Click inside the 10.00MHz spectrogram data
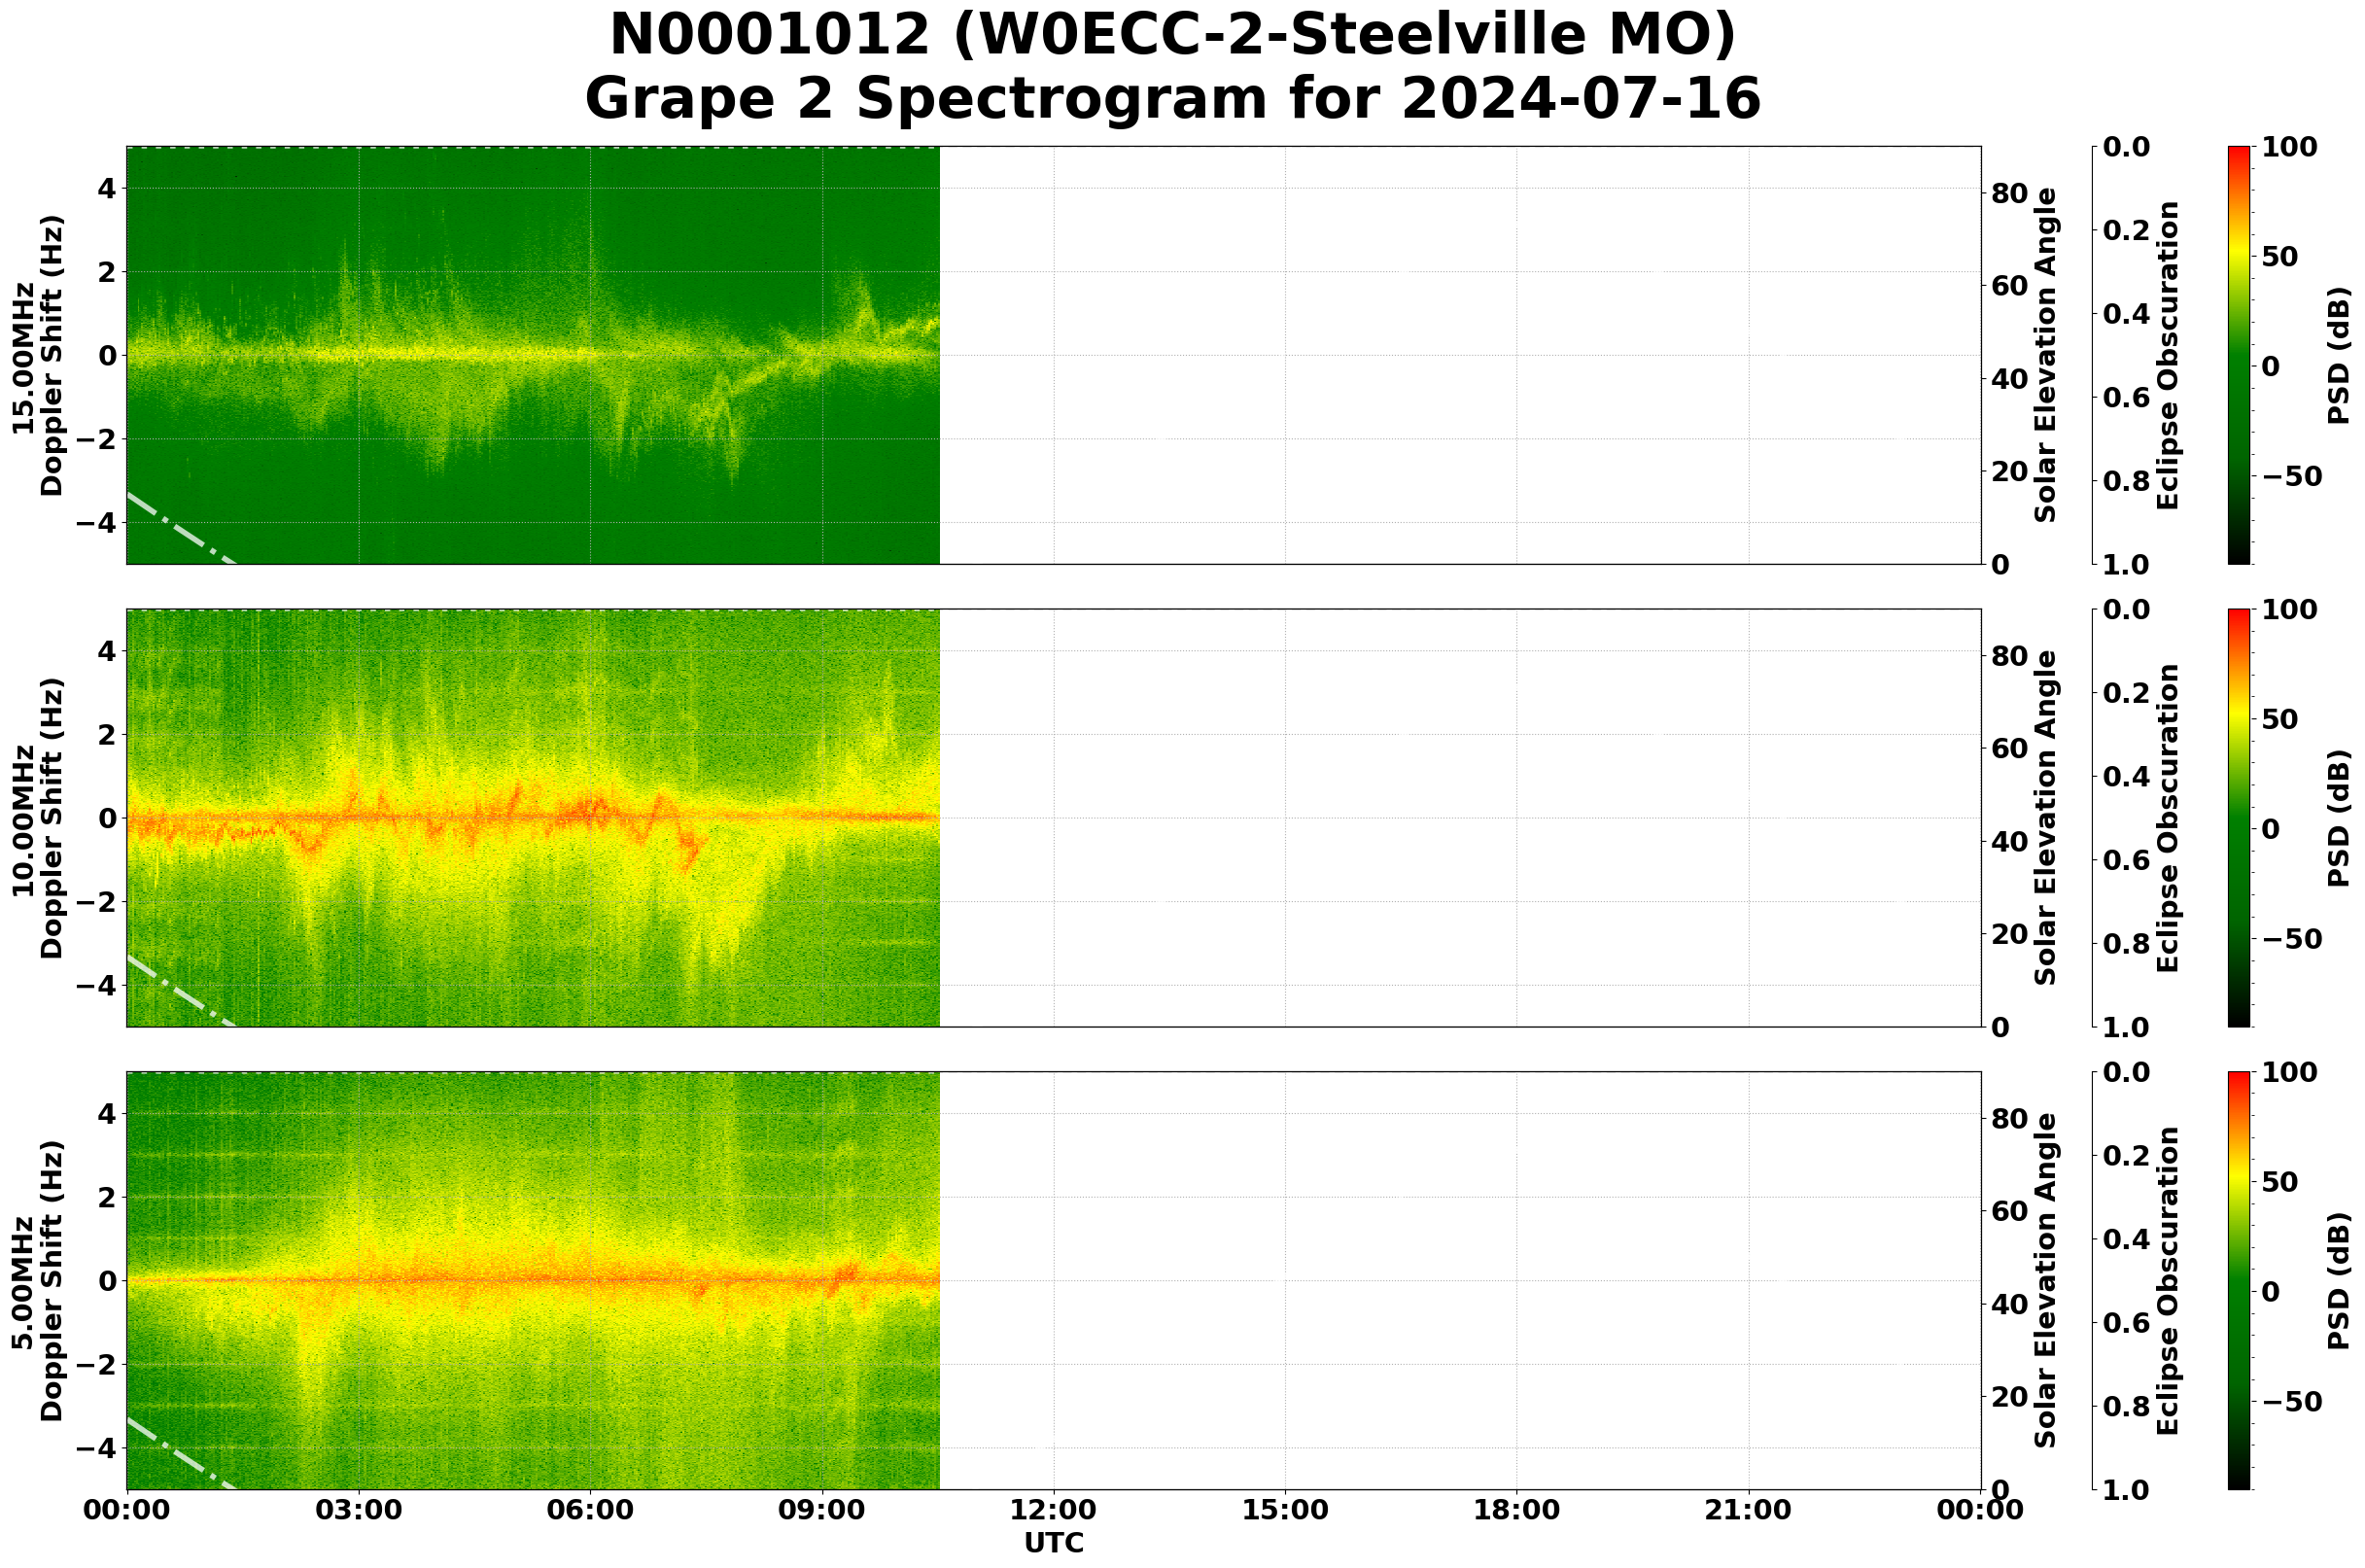Viewport: 2365px width, 1568px height. [533, 818]
